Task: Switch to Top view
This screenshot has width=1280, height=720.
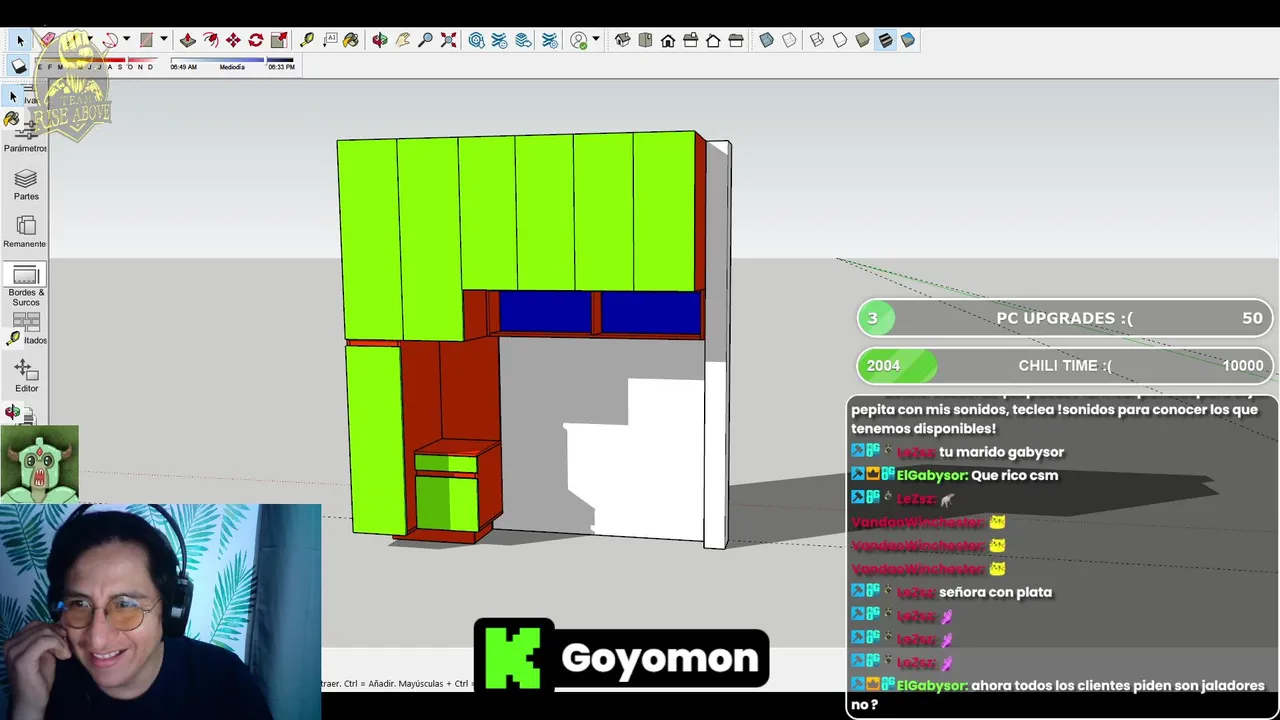Action: click(x=645, y=40)
